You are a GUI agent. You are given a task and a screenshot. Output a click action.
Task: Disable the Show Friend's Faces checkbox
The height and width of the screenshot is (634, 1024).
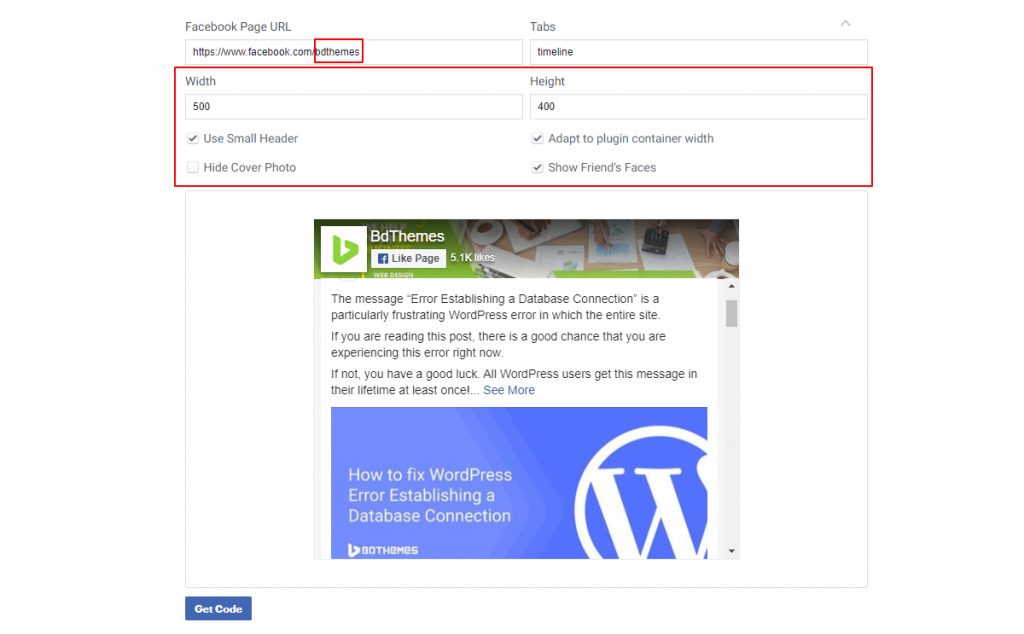[538, 168]
